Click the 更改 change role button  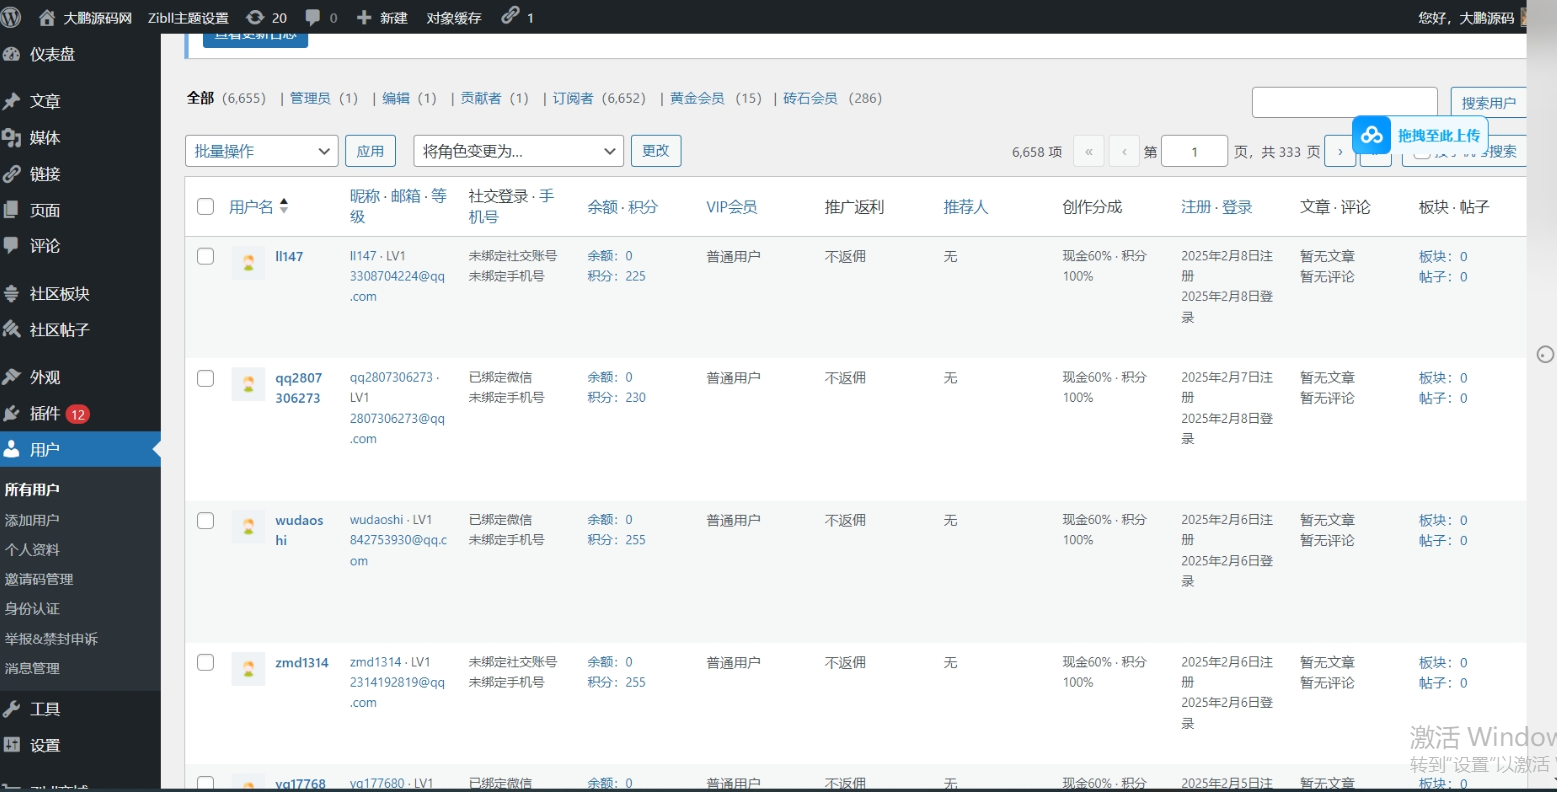656,150
